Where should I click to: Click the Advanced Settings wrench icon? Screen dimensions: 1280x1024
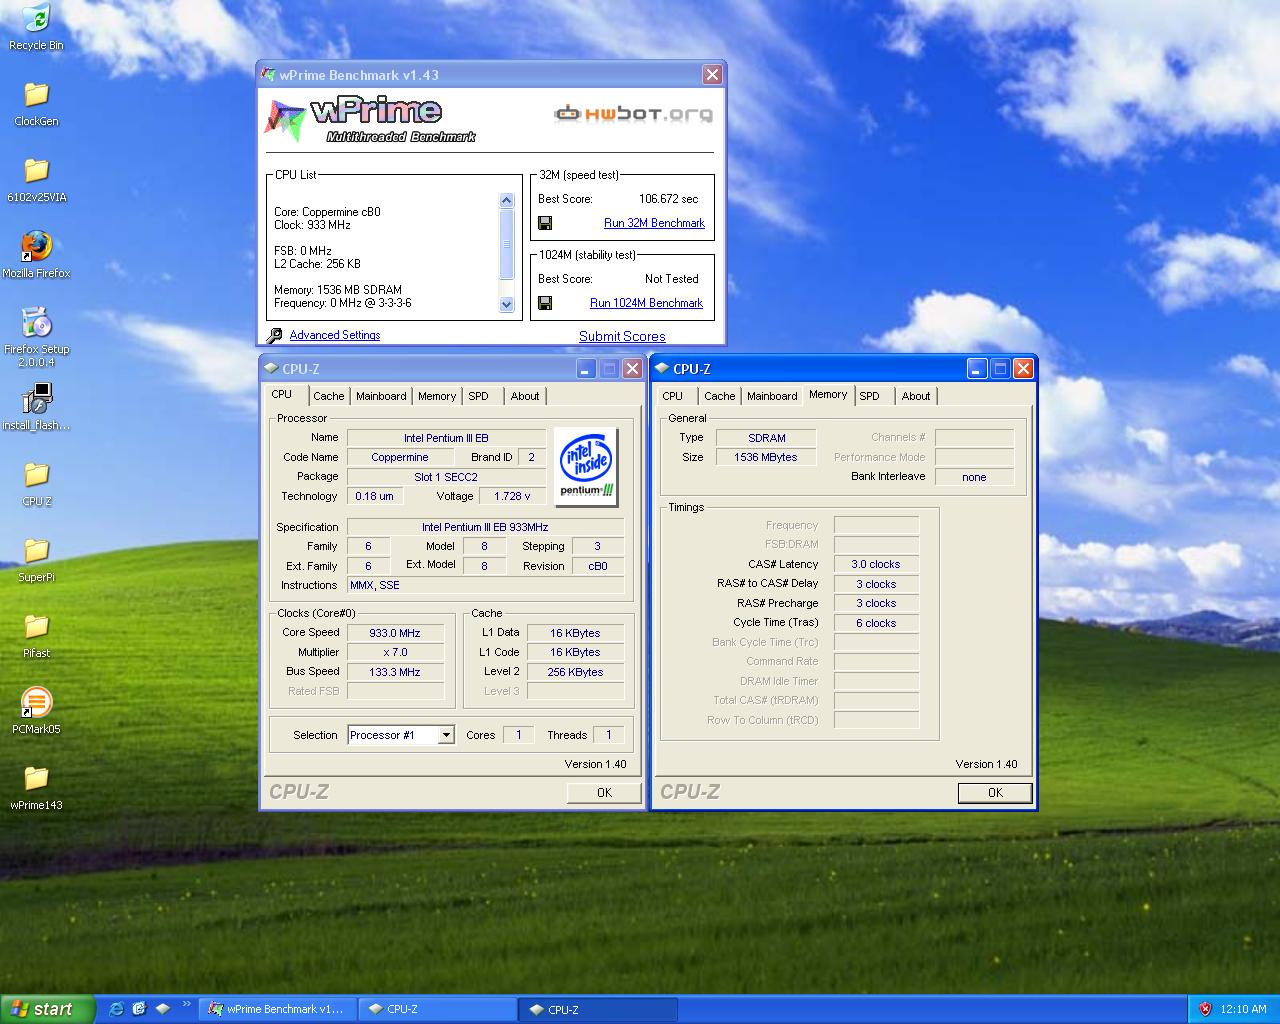(274, 336)
